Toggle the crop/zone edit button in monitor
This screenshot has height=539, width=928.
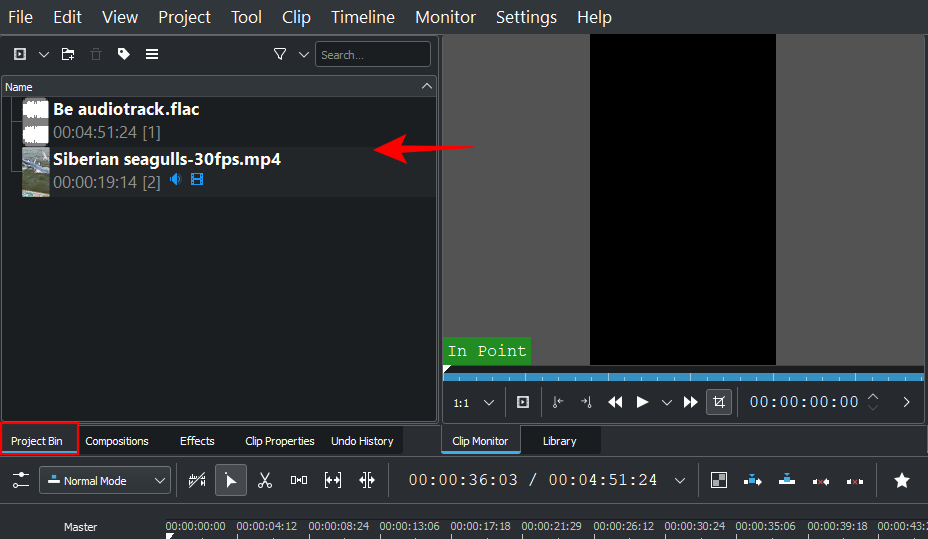tap(718, 402)
